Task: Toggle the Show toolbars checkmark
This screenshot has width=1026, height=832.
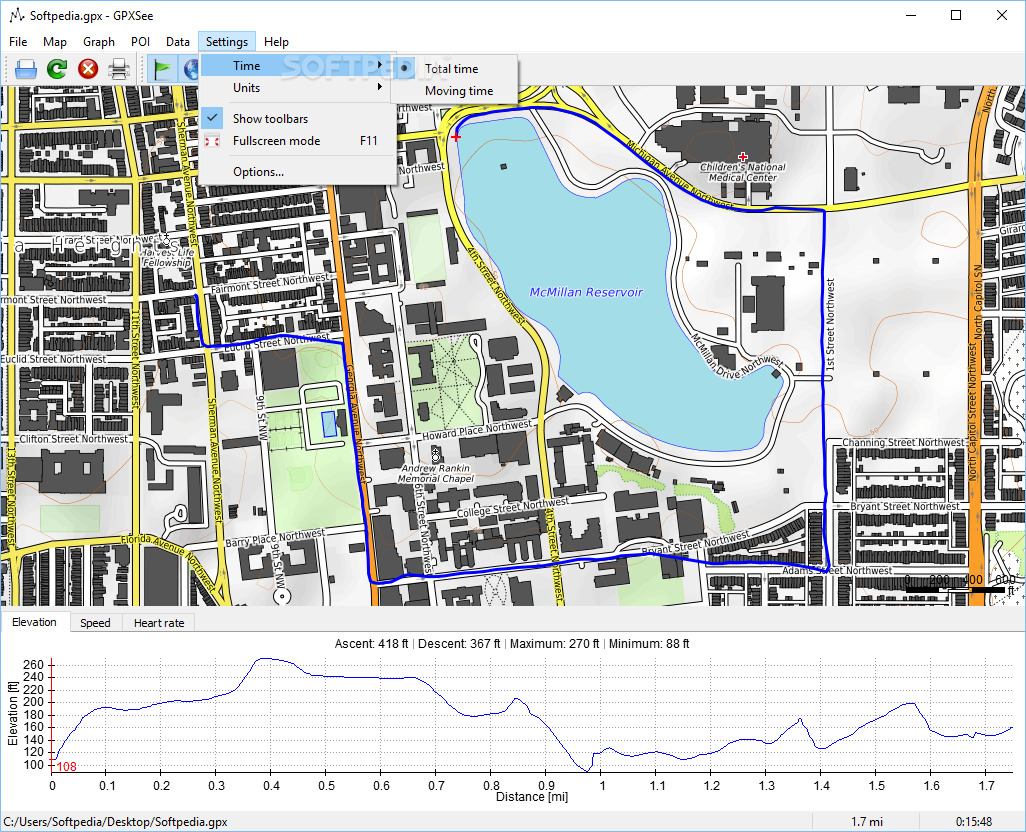Action: (x=212, y=118)
